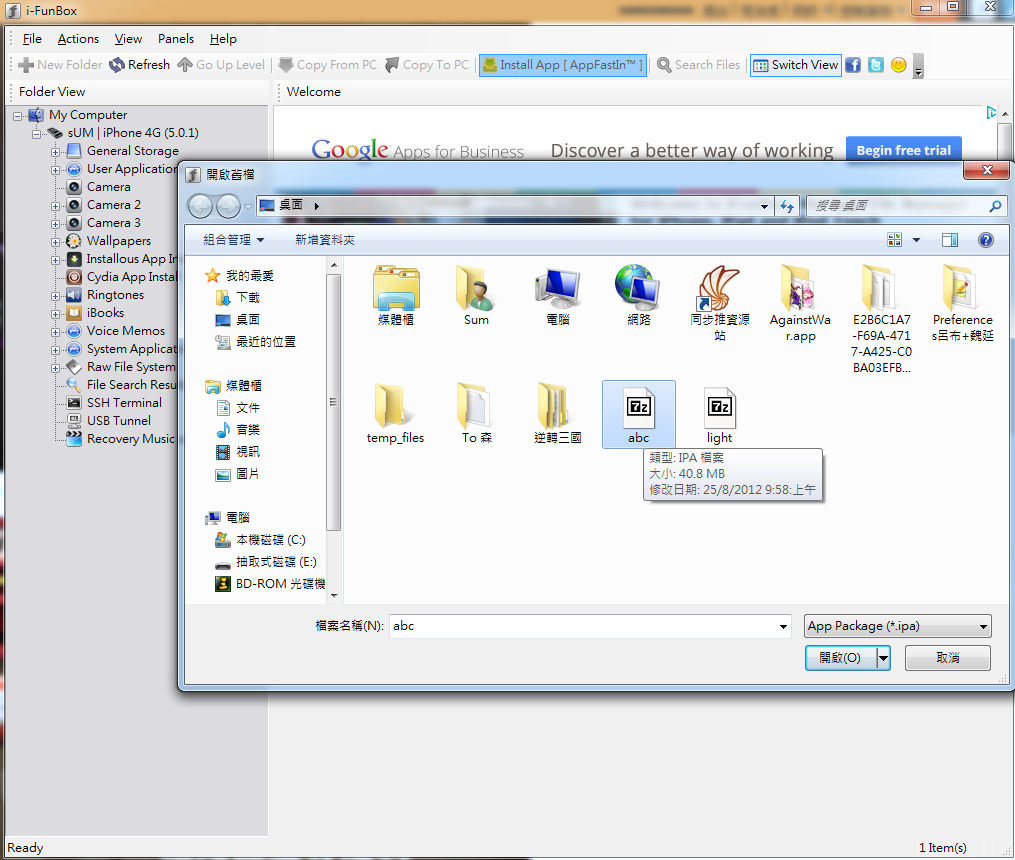Click Go Up Level toolbar item
Image resolution: width=1015 pixels, height=860 pixels.
[221, 65]
